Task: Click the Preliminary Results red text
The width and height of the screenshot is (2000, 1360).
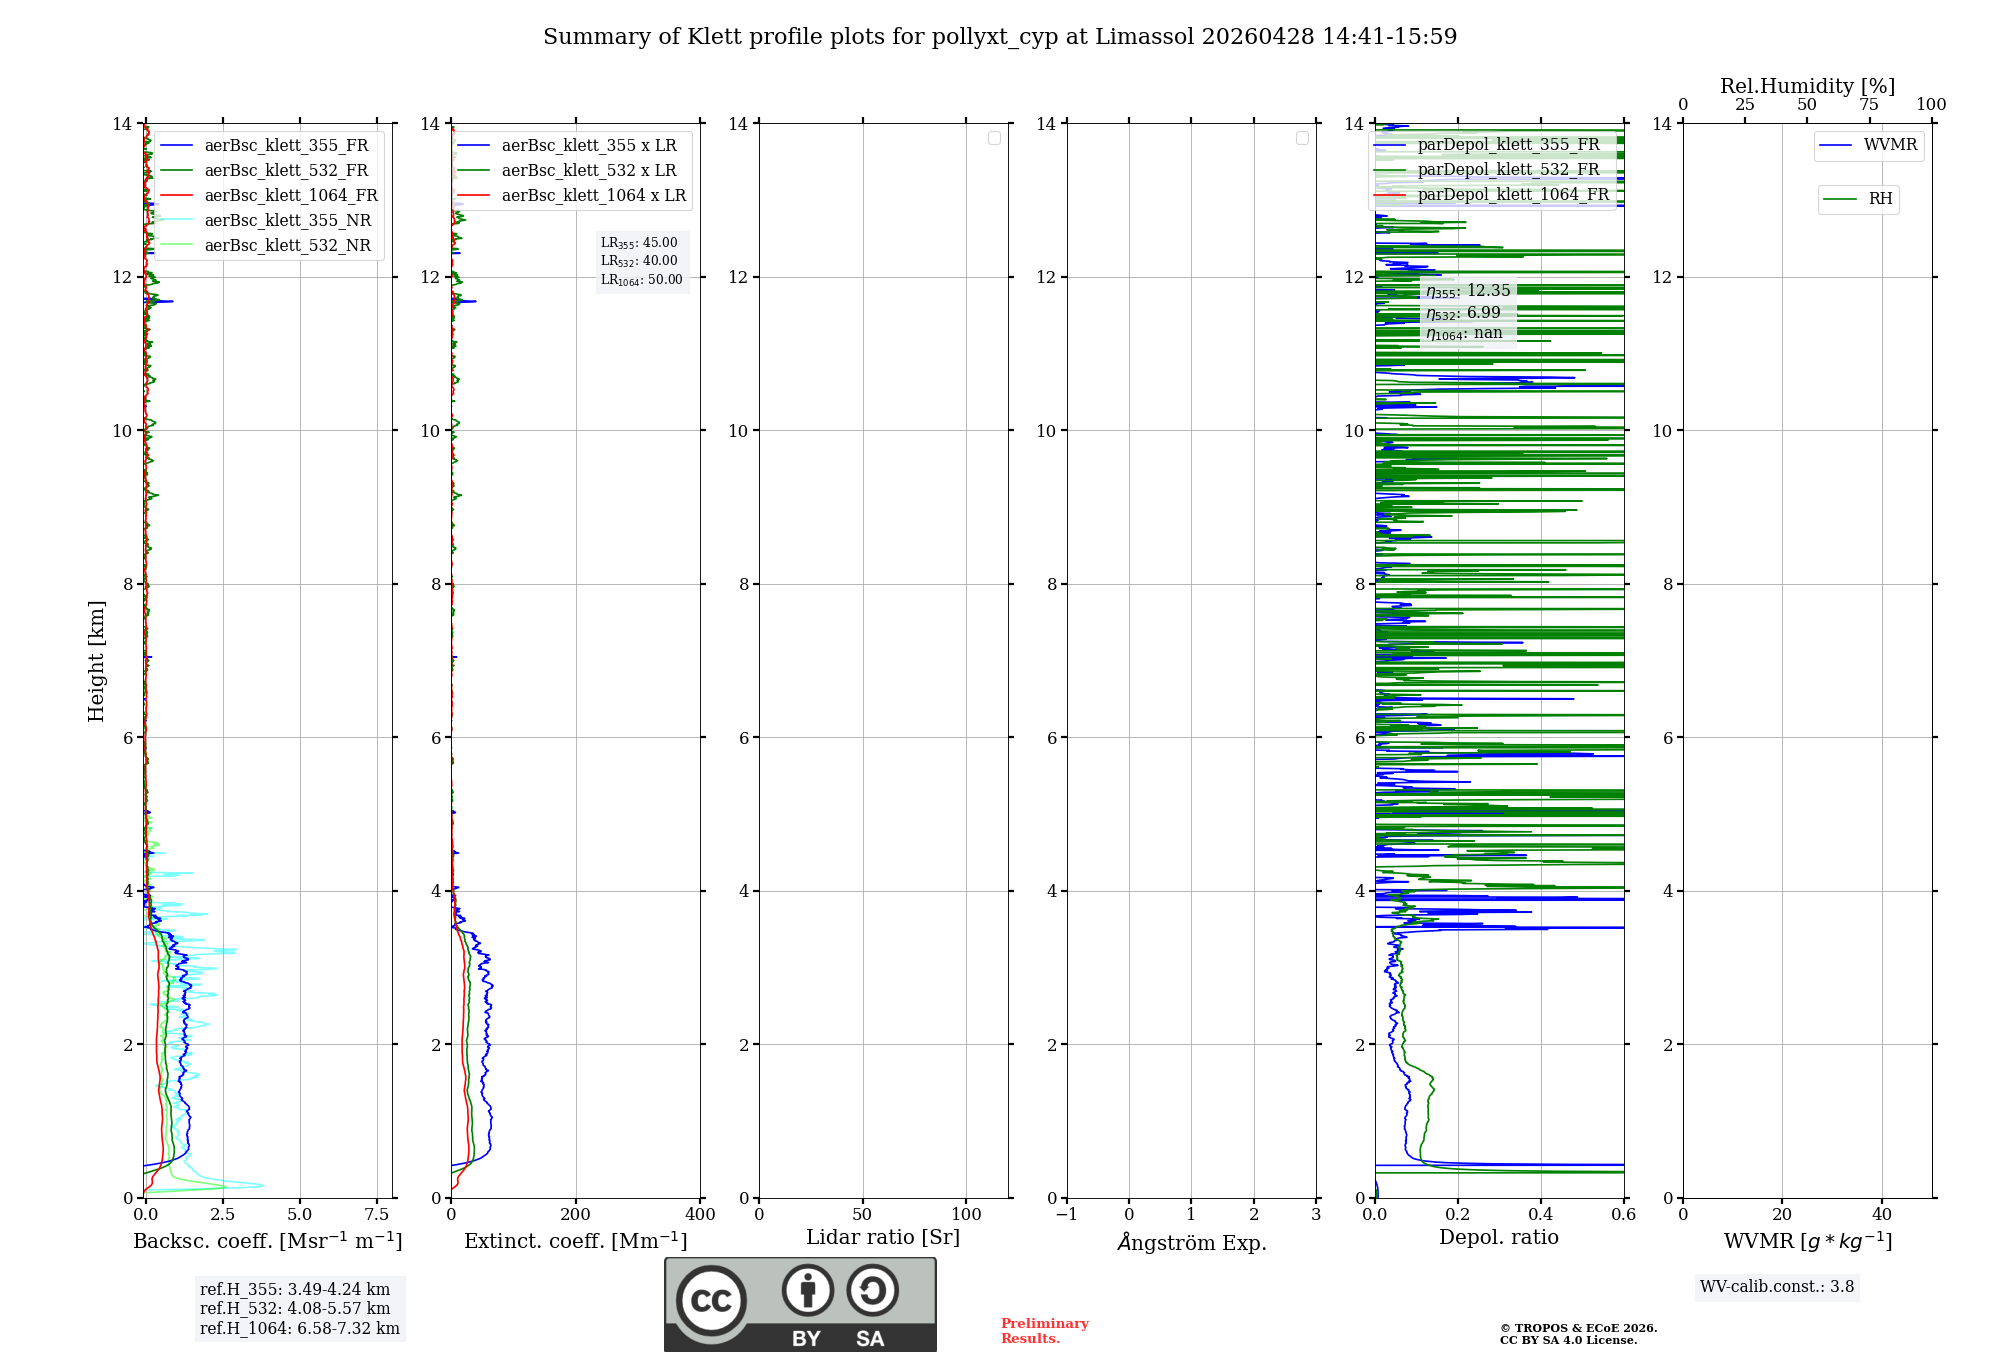Action: point(1044,1331)
